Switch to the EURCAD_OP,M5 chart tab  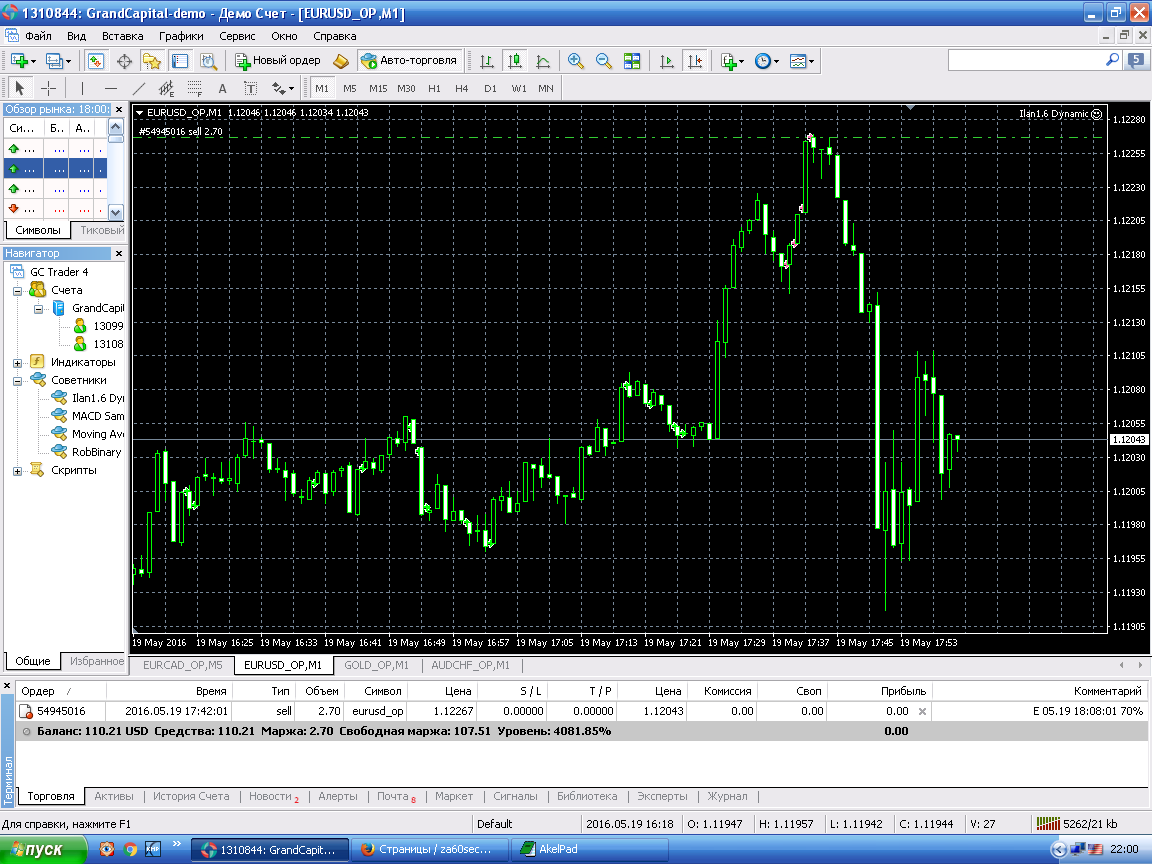(182, 665)
